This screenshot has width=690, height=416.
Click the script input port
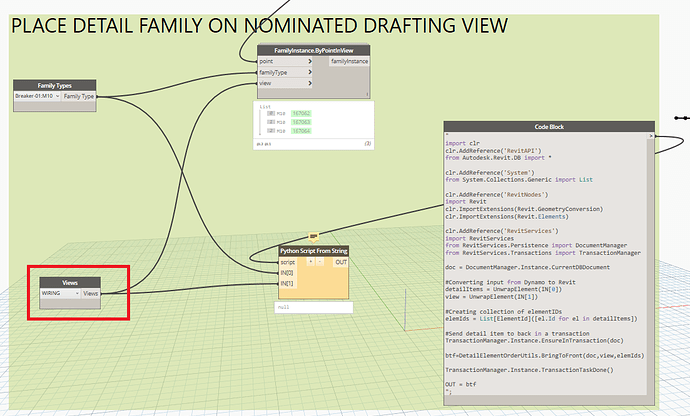pyautogui.click(x=288, y=262)
